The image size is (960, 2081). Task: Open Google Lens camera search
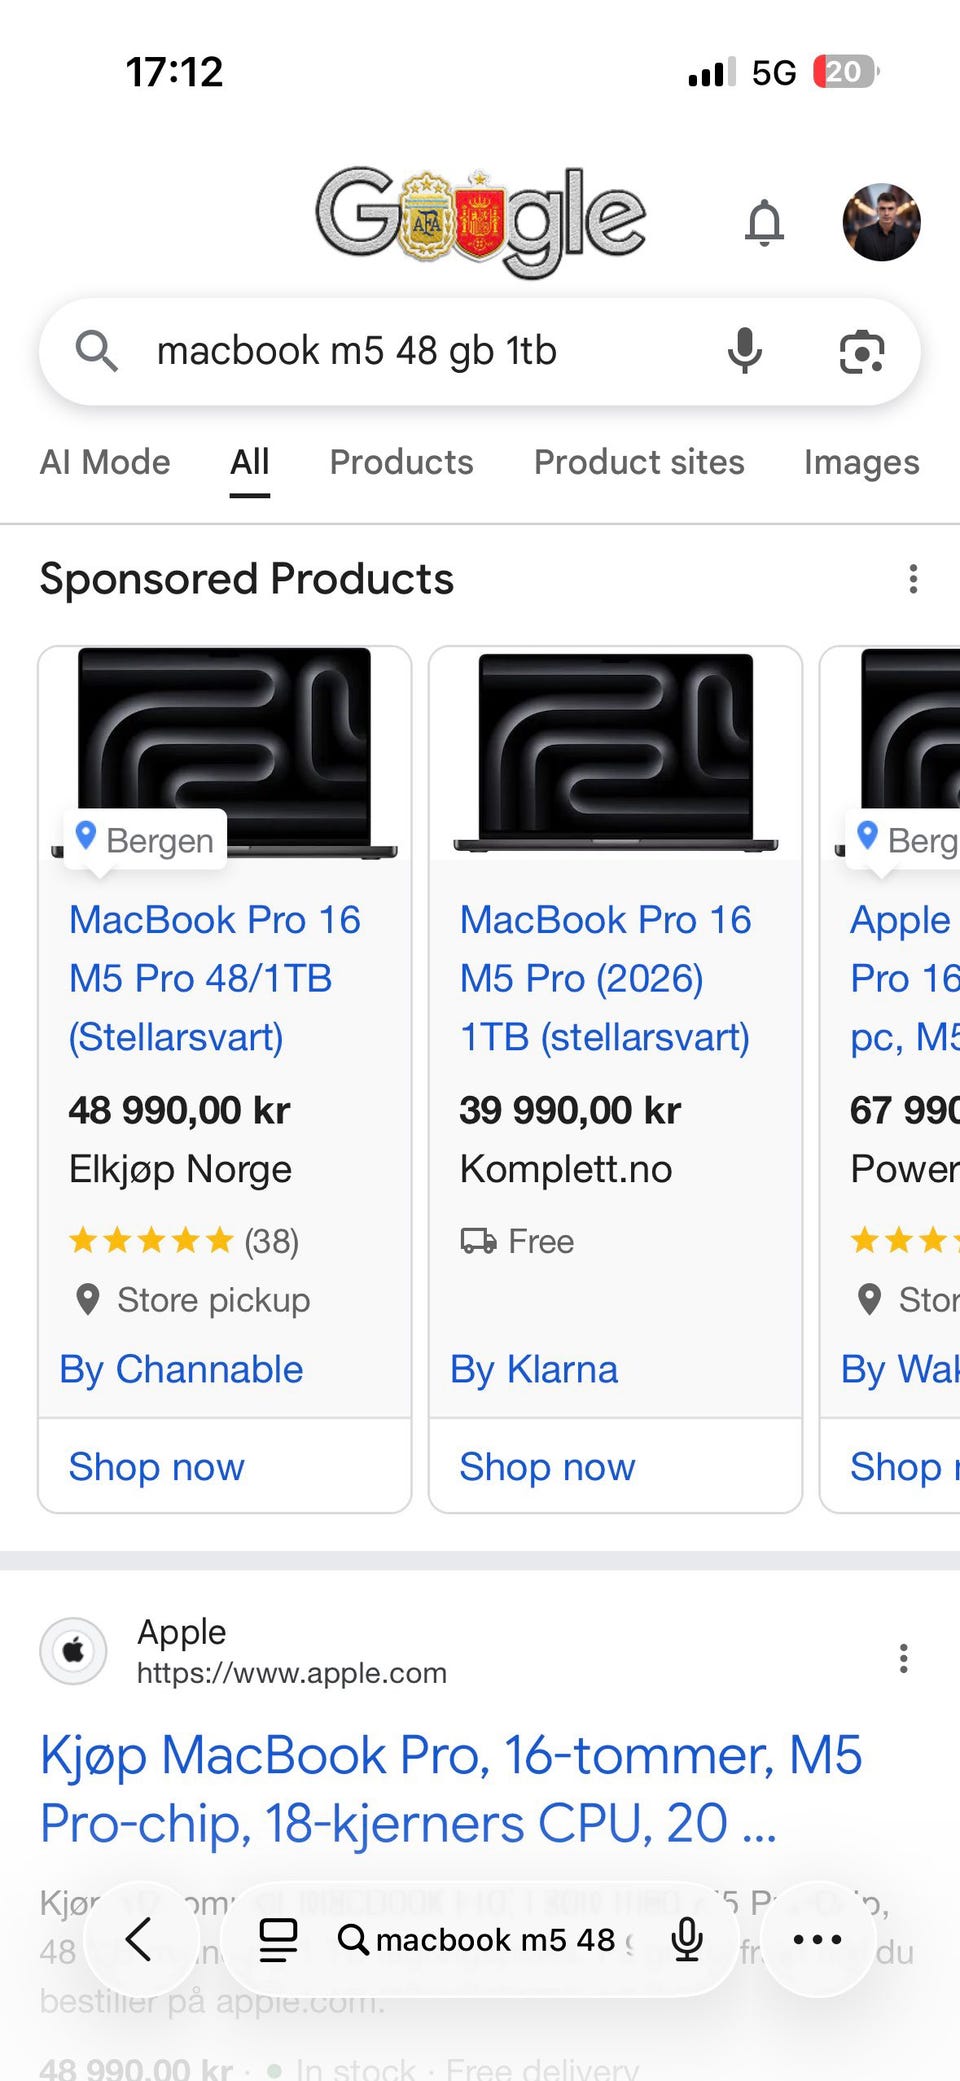[x=861, y=351]
